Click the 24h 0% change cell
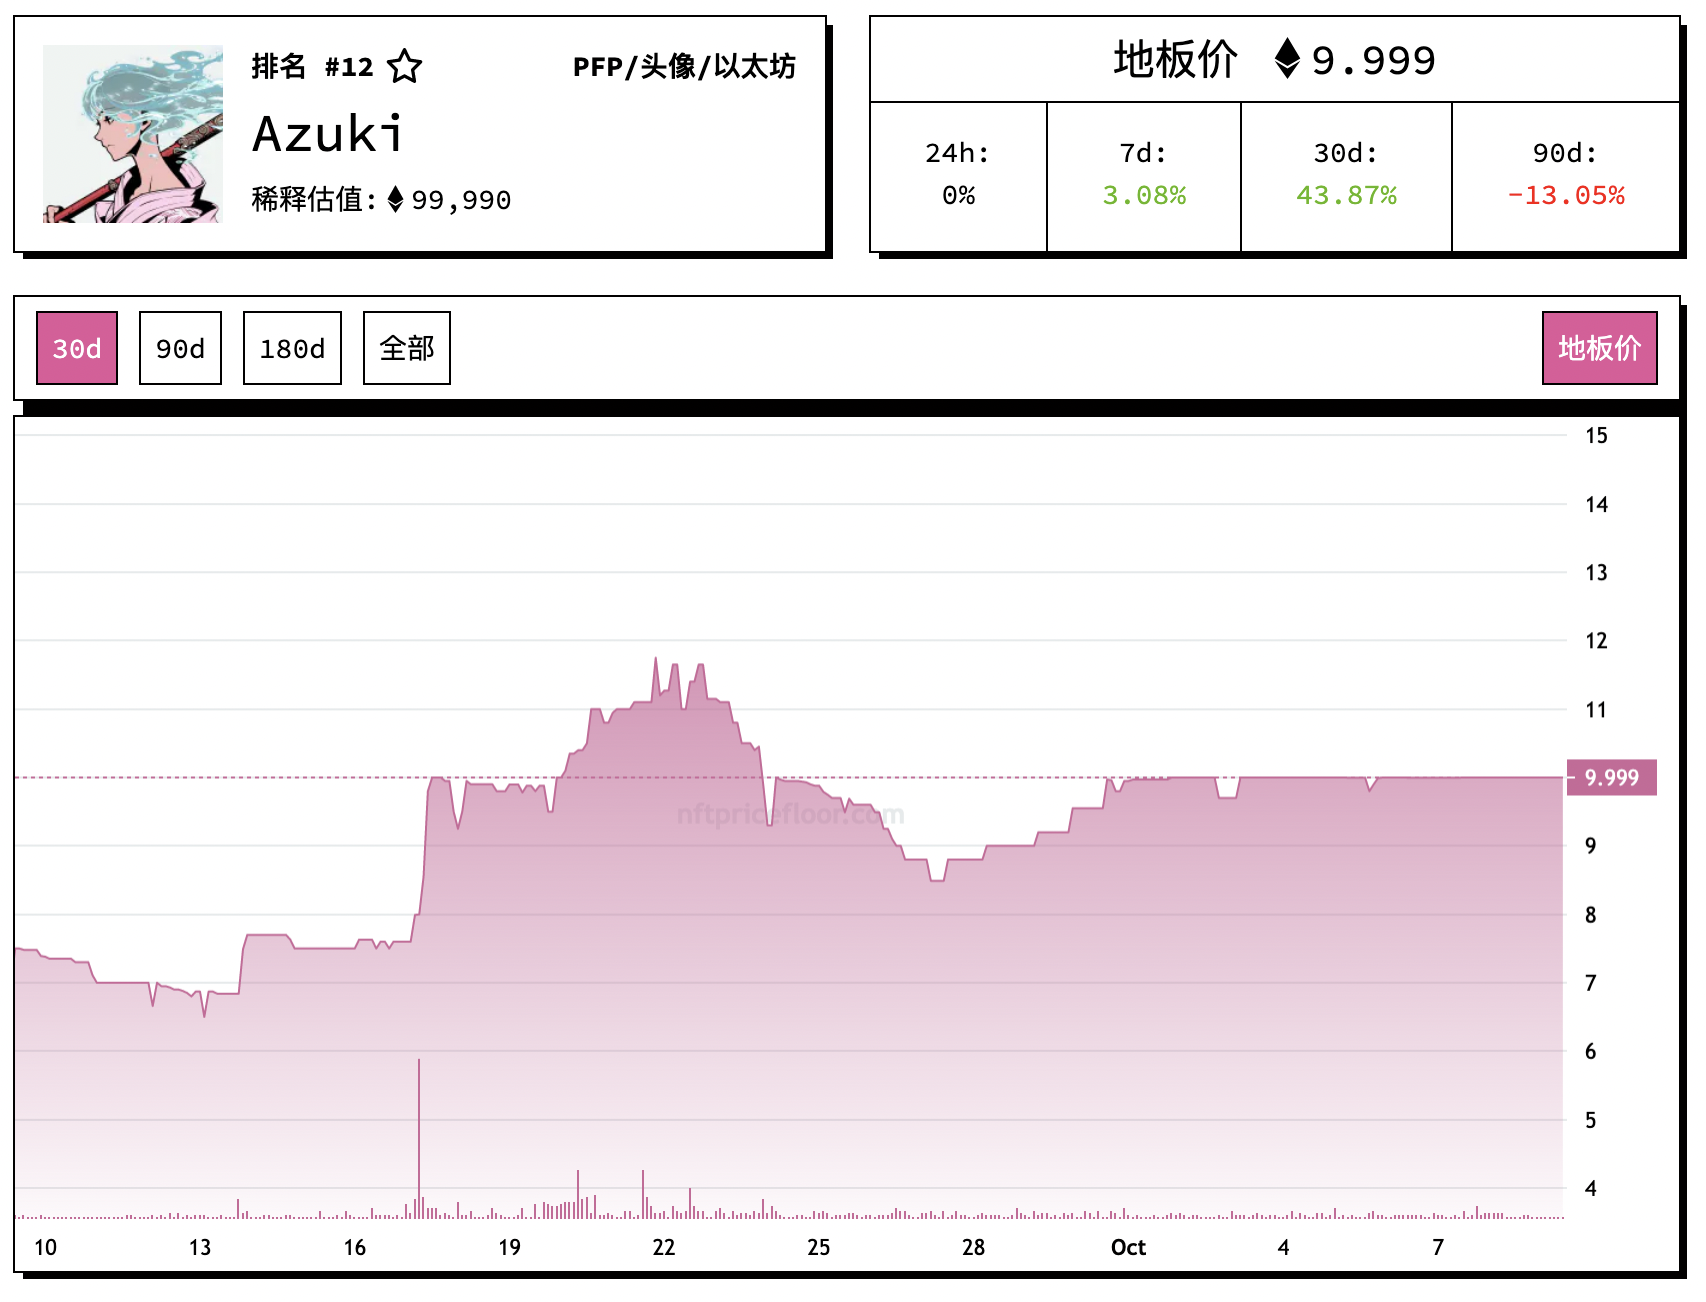 [958, 176]
